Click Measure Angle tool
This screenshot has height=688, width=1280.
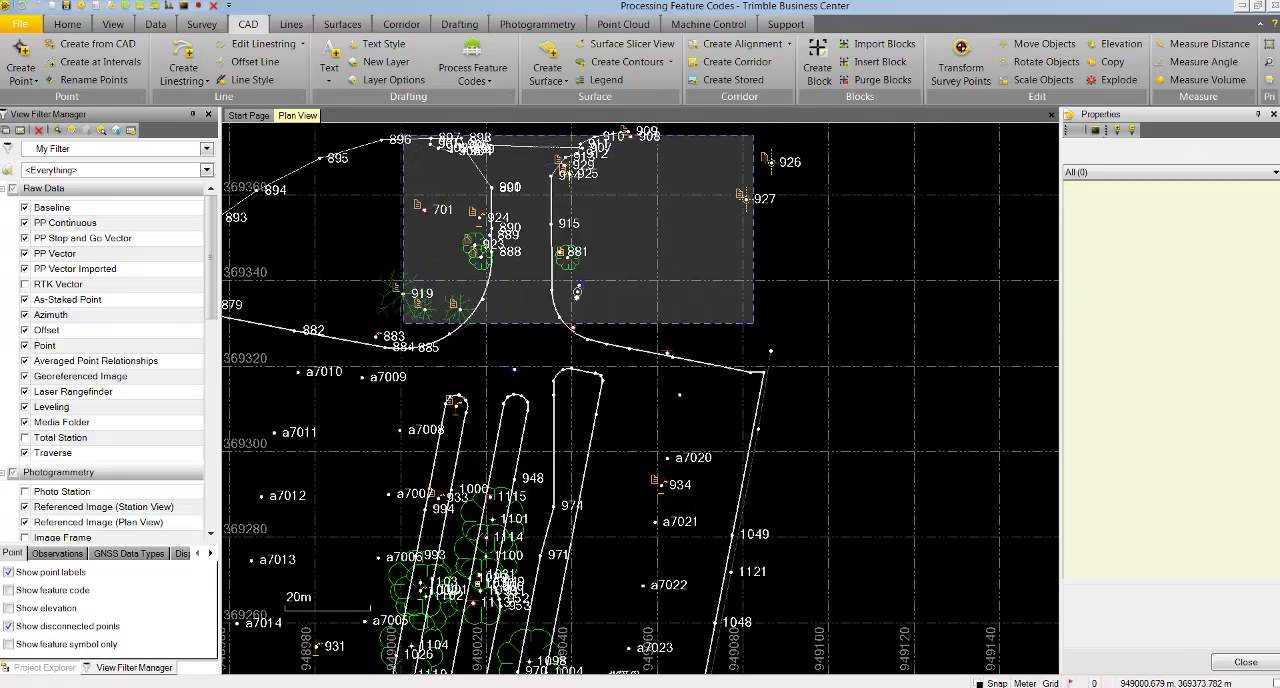(1196, 62)
